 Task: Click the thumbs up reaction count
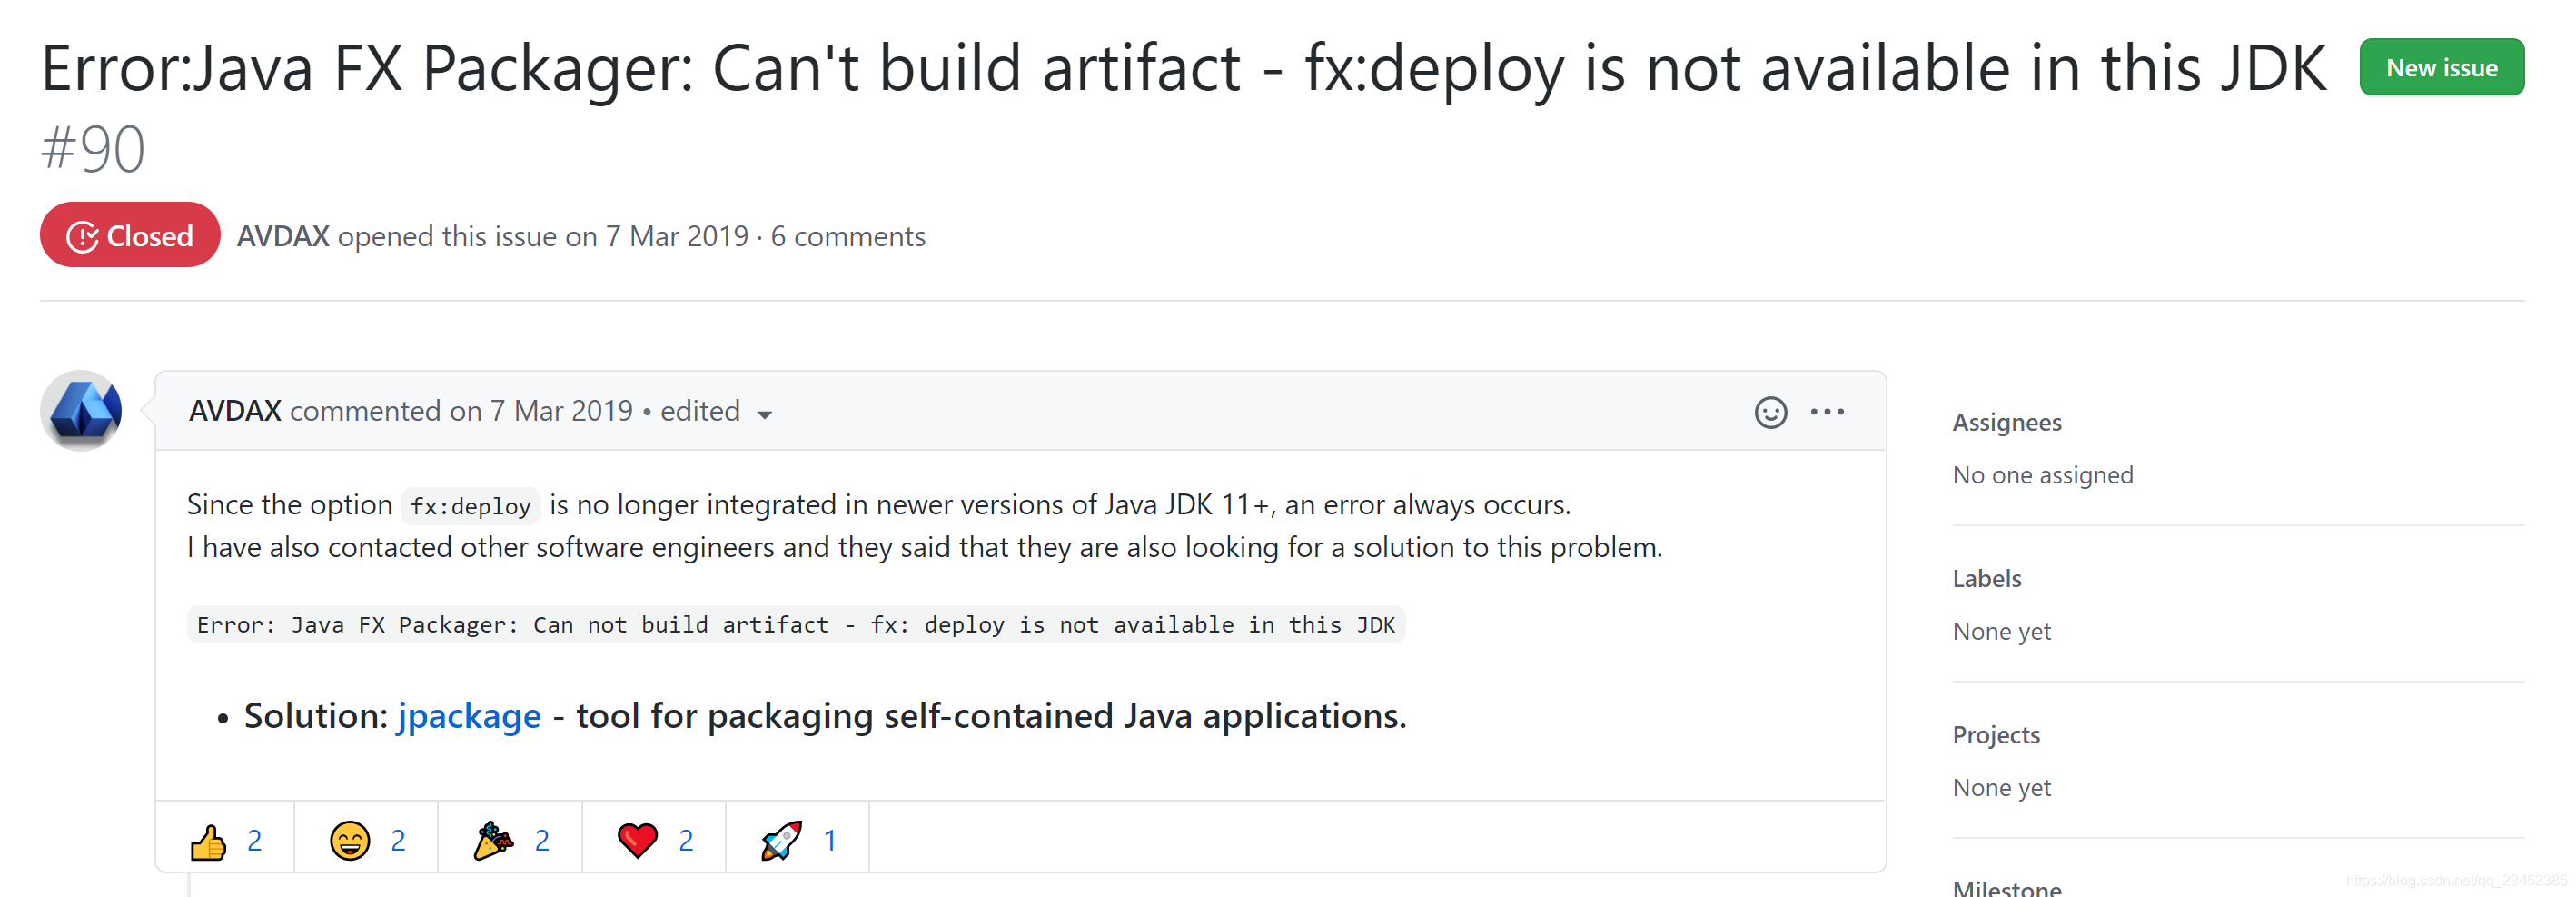pos(255,839)
